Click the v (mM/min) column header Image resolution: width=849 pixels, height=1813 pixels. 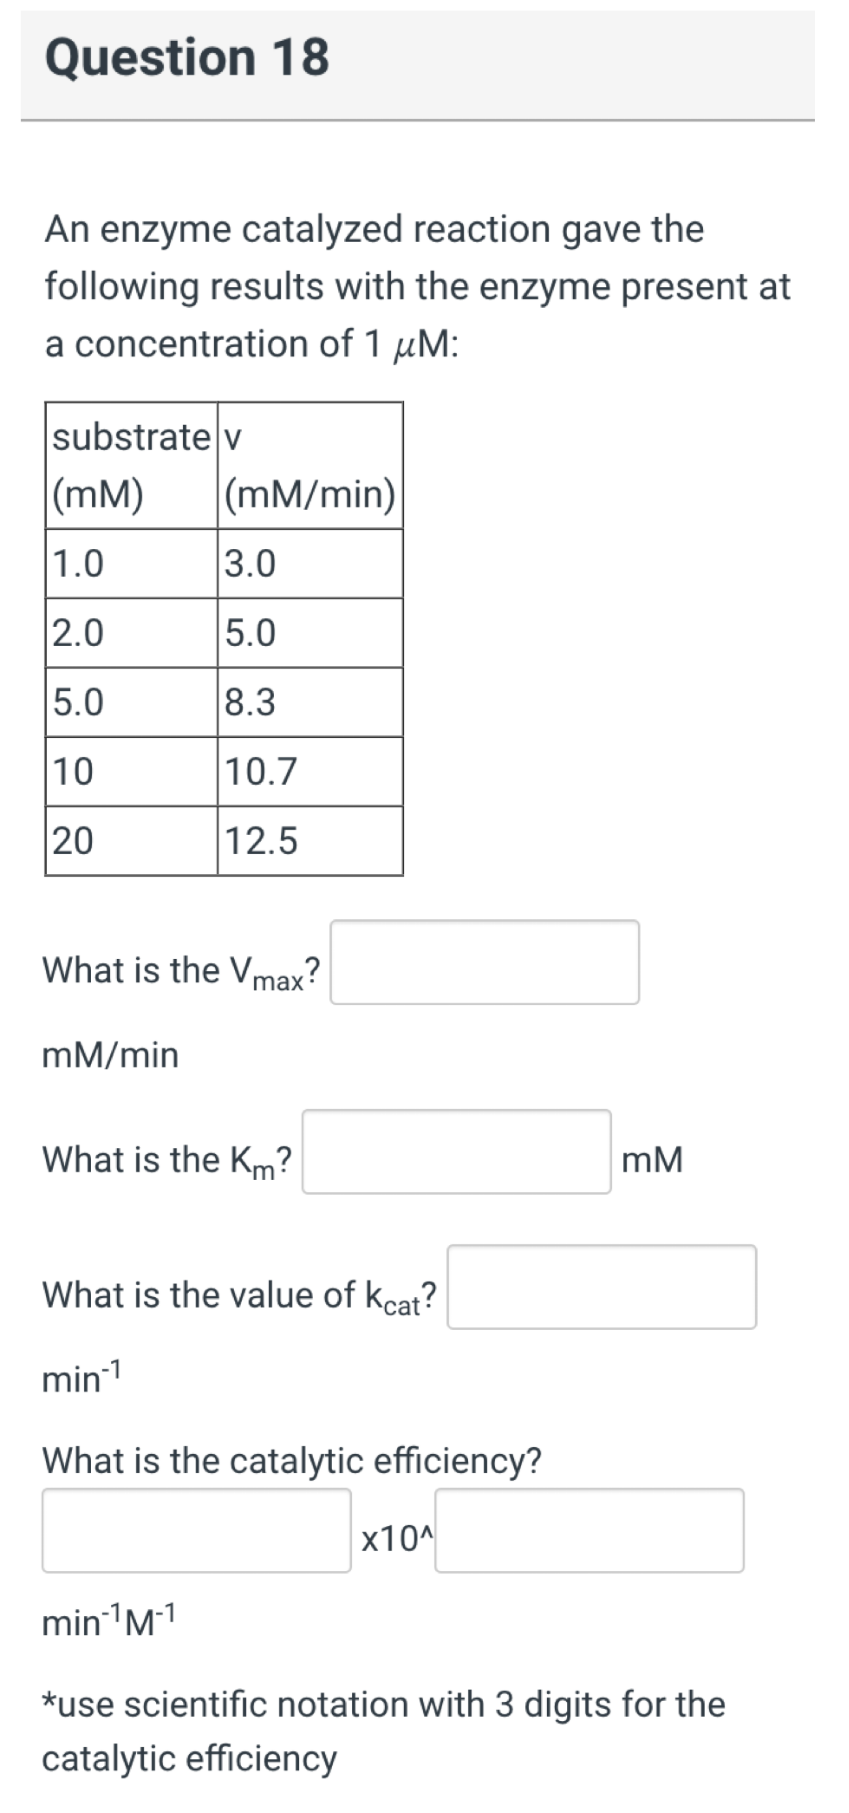(x=307, y=465)
